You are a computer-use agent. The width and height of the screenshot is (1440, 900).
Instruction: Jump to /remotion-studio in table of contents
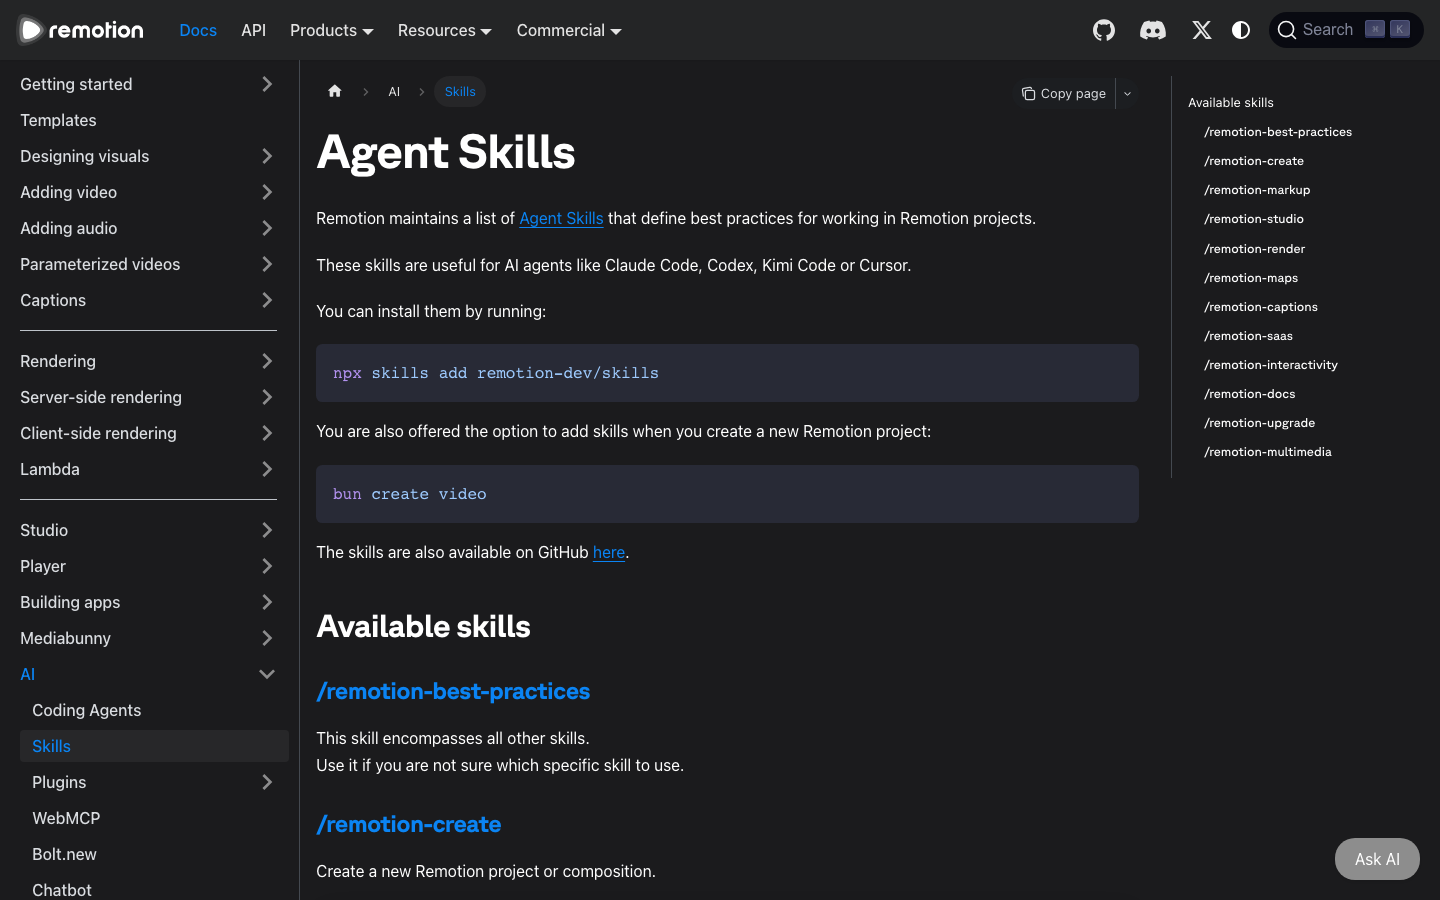click(x=1254, y=218)
